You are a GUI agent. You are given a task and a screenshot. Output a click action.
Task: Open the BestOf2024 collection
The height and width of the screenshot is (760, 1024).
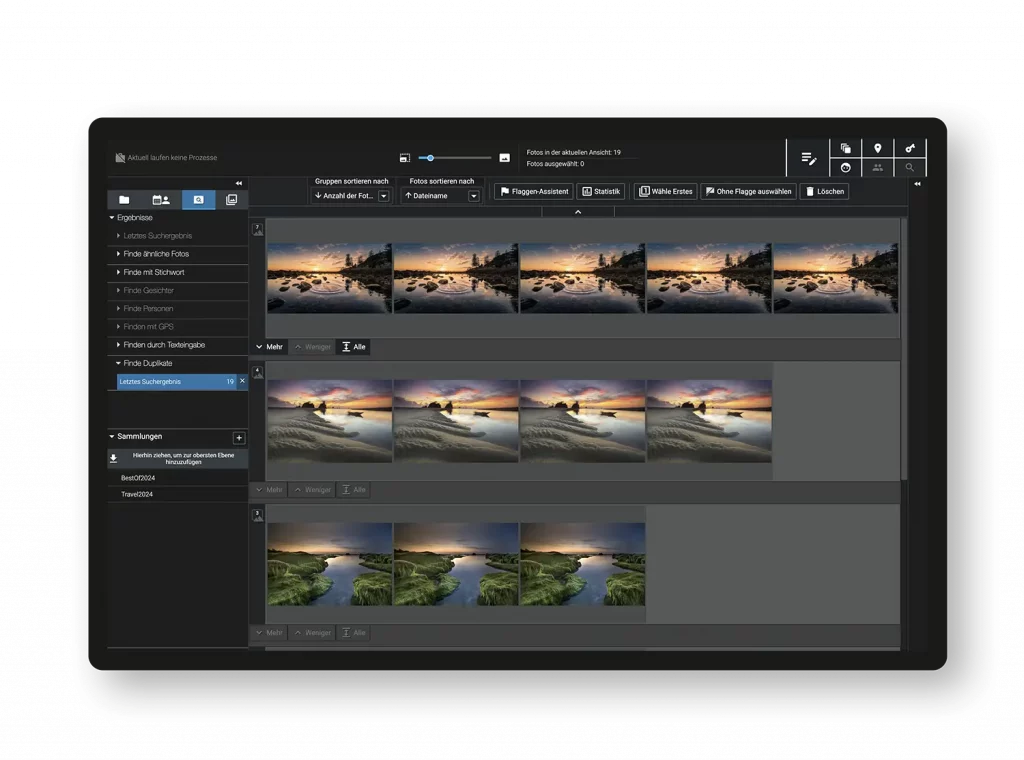[x=138, y=478]
